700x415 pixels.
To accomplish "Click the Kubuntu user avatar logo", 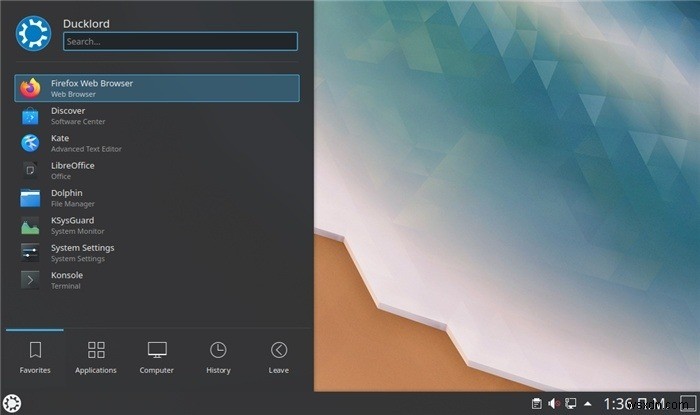I will (x=33, y=33).
